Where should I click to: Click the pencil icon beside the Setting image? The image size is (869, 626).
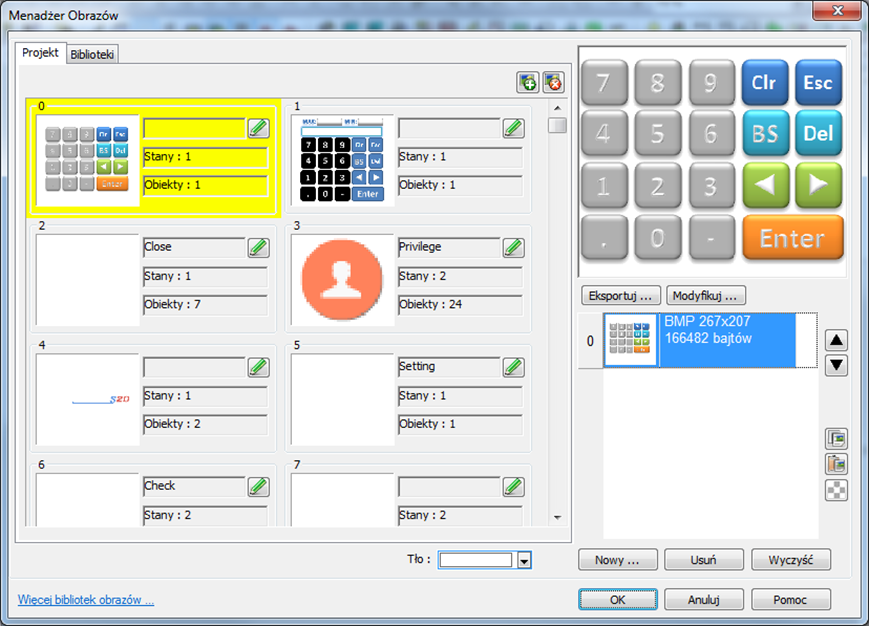[x=514, y=367]
